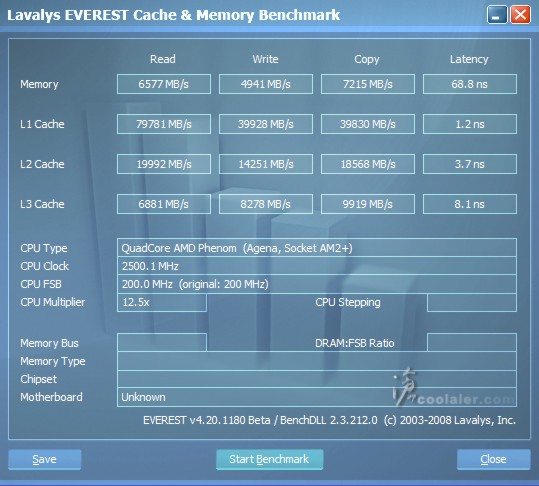Screen dimensions: 539x486
Task: Click the CPU Clock 2500.1 MHz field
Action: [317, 266]
